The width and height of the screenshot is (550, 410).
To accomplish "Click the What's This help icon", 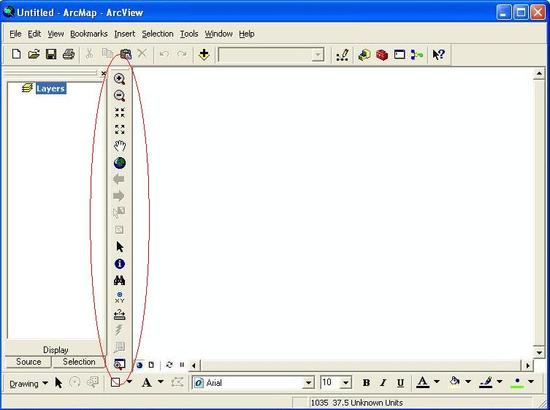I will 438,55.
